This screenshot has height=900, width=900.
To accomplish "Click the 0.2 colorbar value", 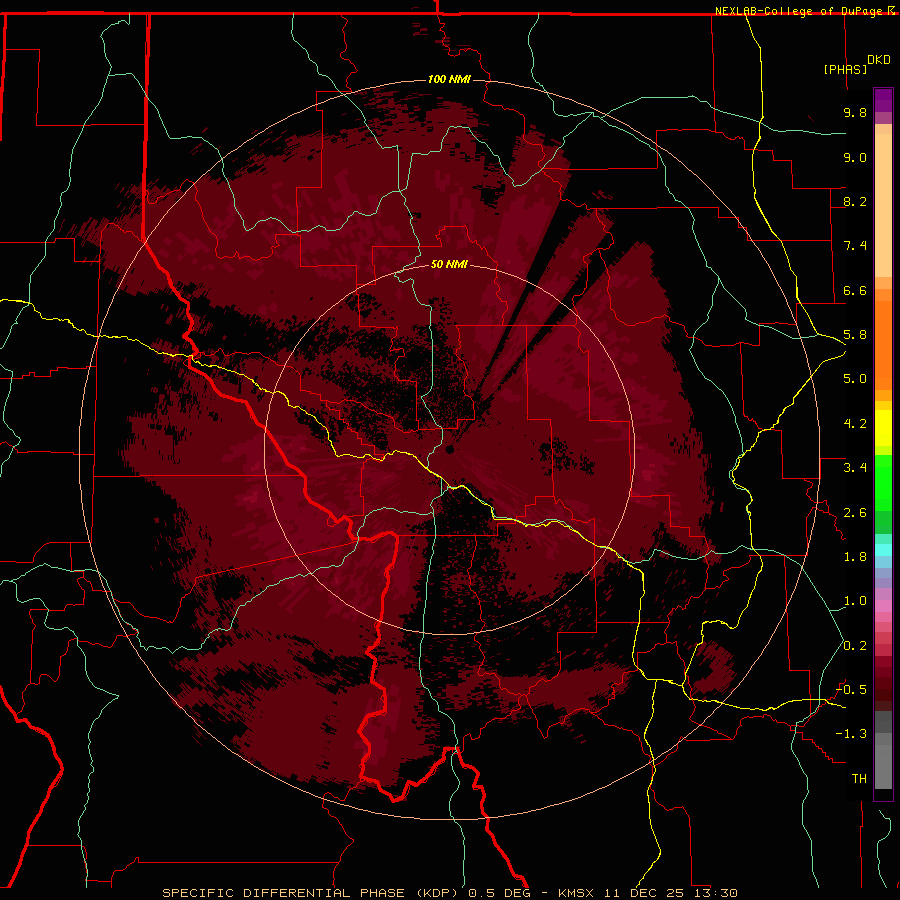I will click(855, 646).
